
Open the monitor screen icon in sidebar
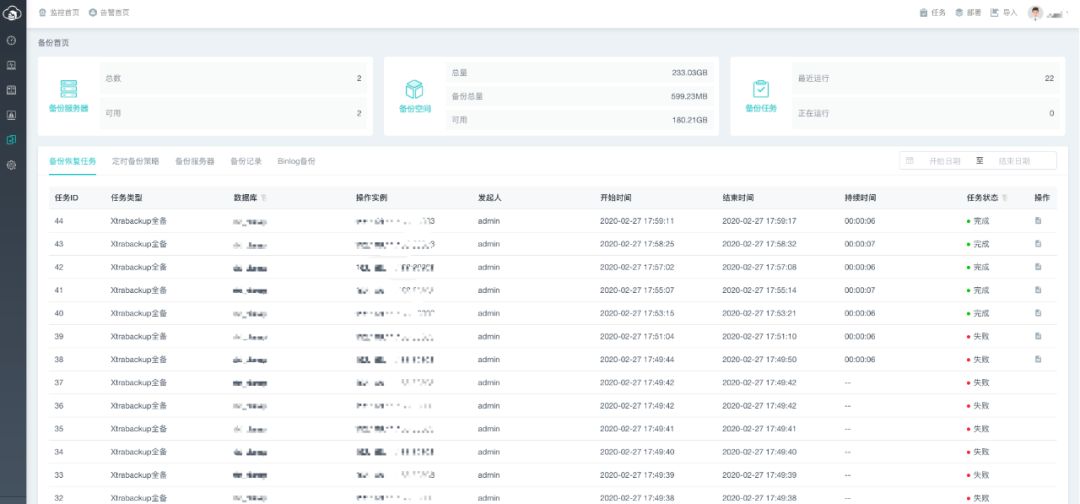tap(11, 65)
